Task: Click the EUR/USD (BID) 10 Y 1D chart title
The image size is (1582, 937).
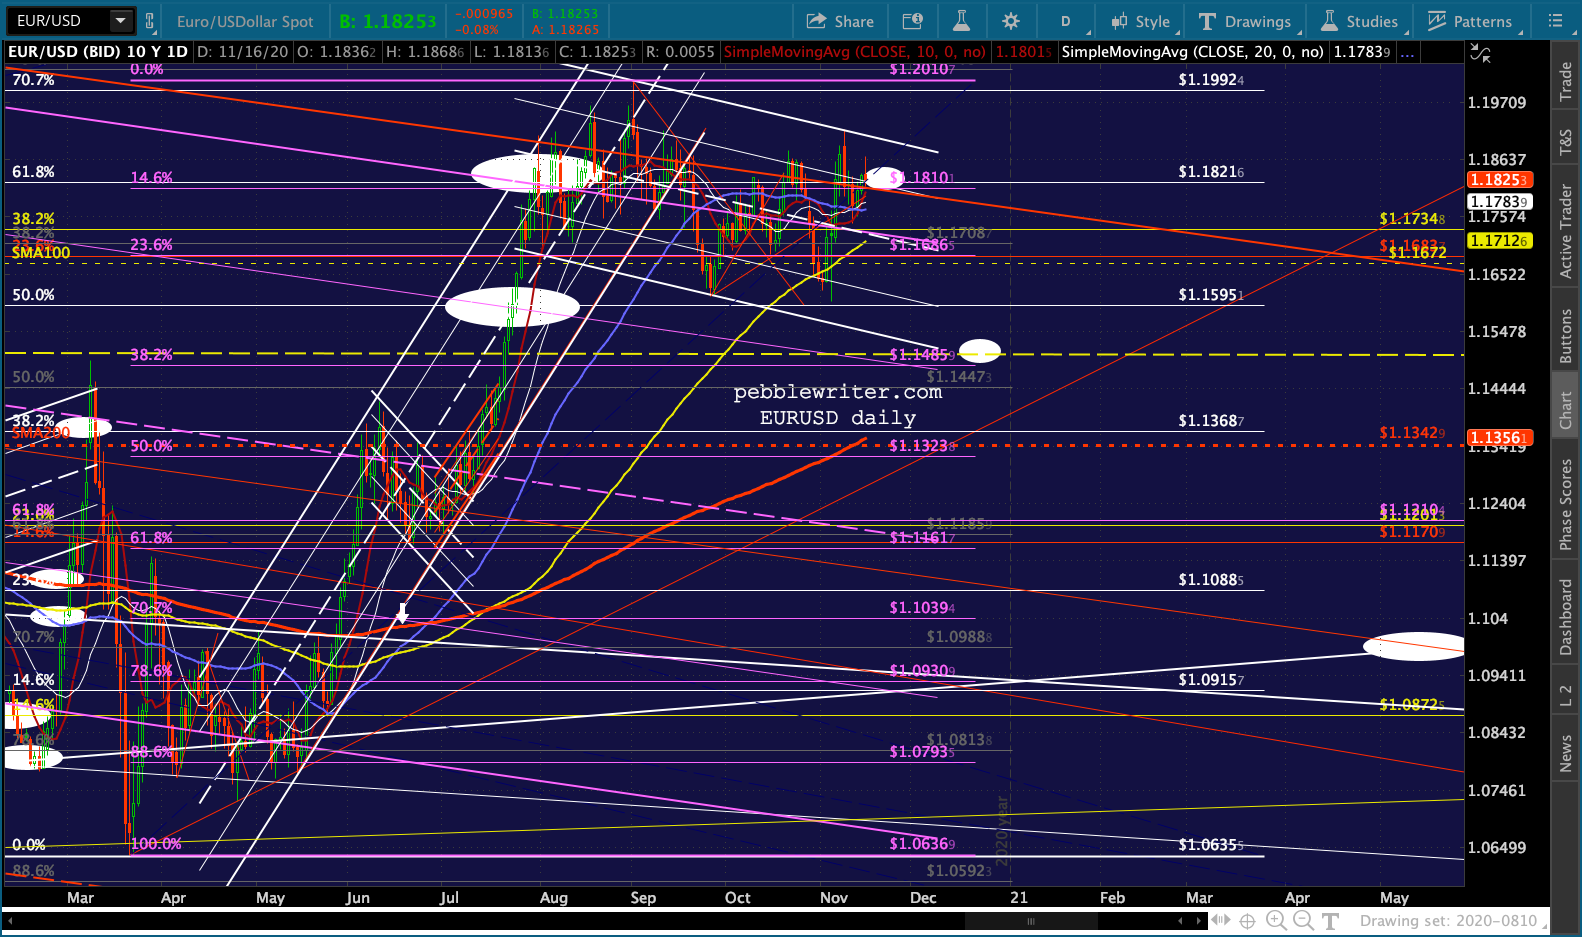Action: coord(98,52)
